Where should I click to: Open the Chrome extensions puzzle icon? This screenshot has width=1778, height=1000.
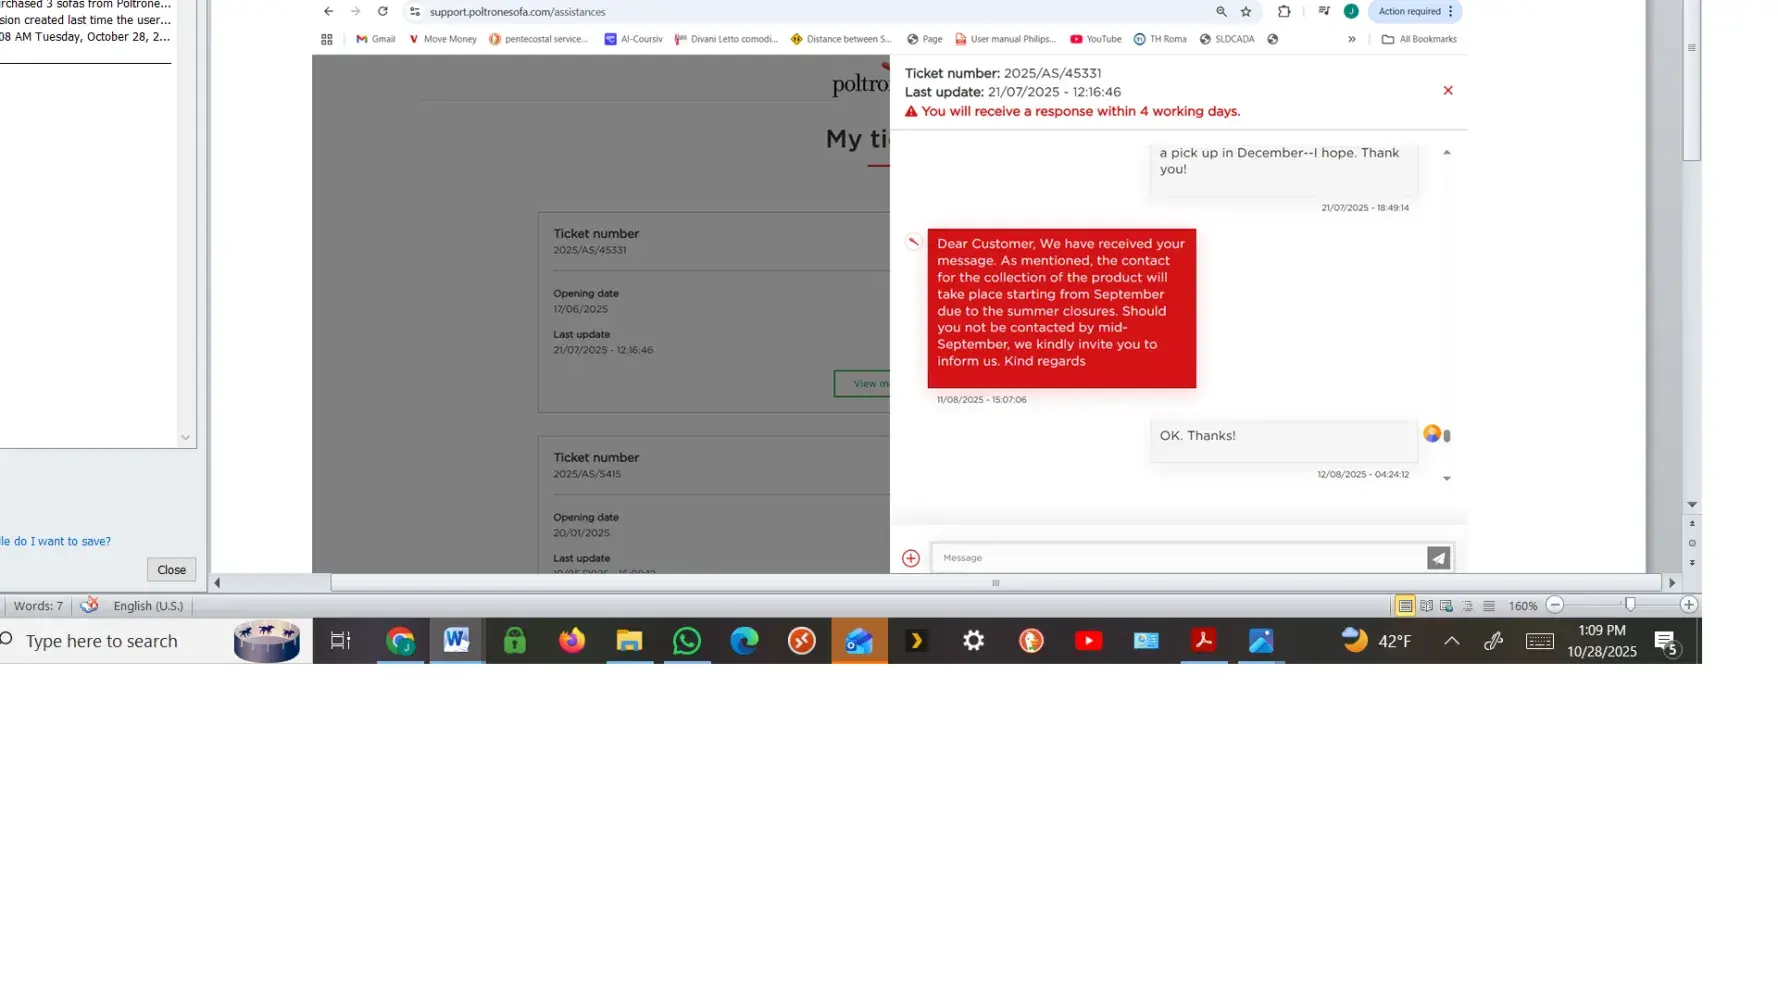pos(1284,11)
